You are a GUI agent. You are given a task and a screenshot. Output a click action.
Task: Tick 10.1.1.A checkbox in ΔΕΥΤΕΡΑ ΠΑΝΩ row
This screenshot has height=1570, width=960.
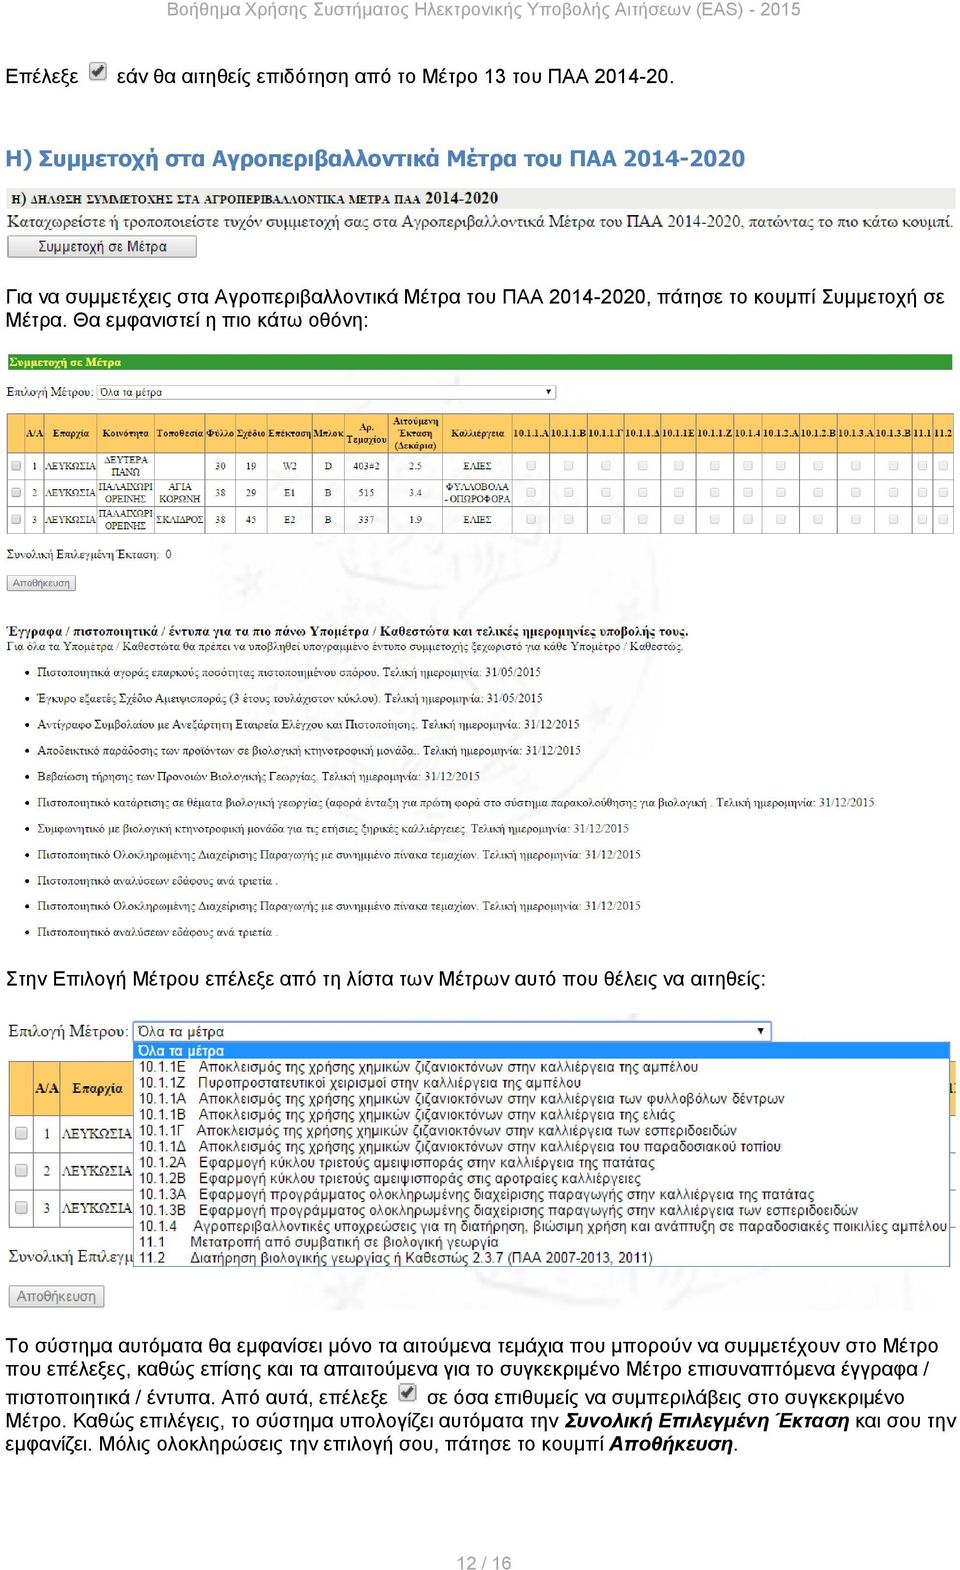(x=531, y=466)
